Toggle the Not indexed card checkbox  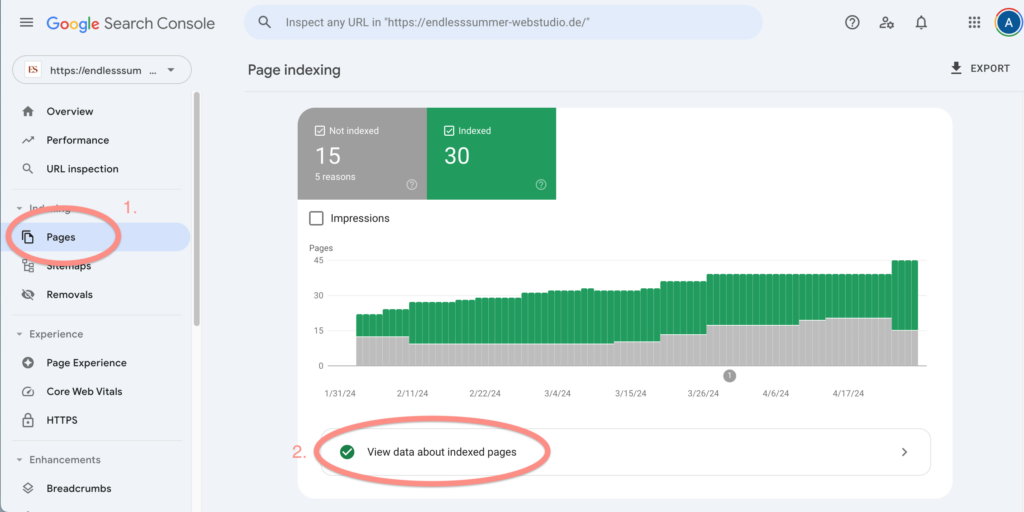point(320,131)
